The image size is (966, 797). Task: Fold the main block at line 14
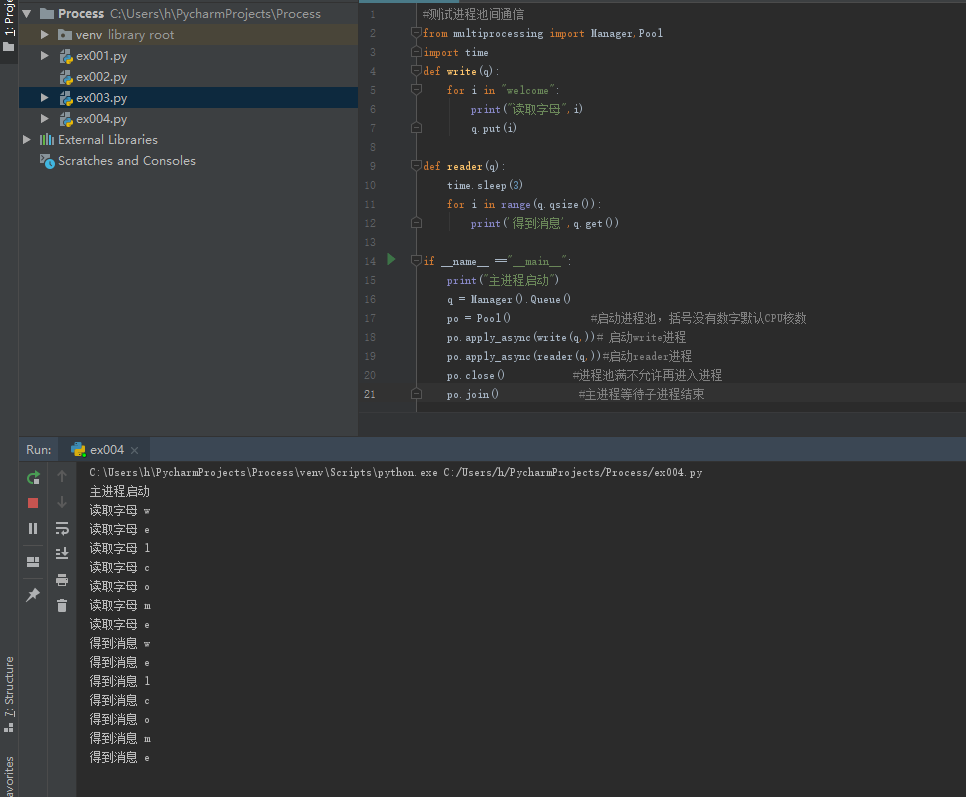(x=416, y=261)
